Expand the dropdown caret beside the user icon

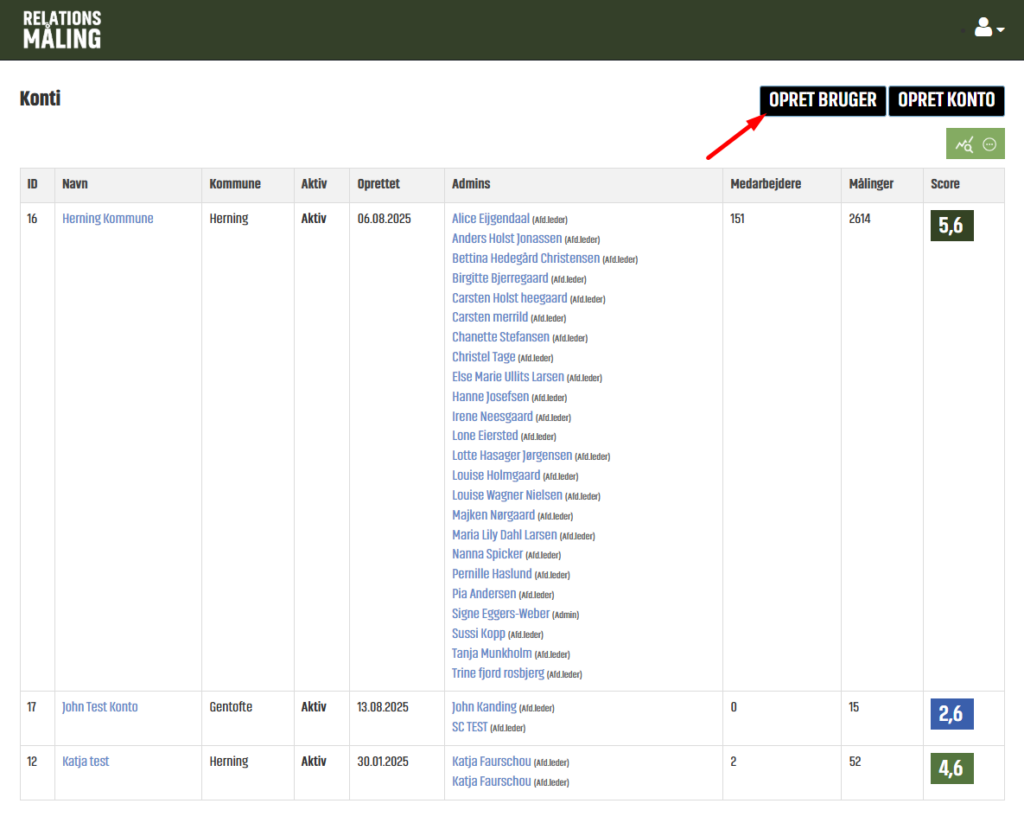[x=1000, y=30]
